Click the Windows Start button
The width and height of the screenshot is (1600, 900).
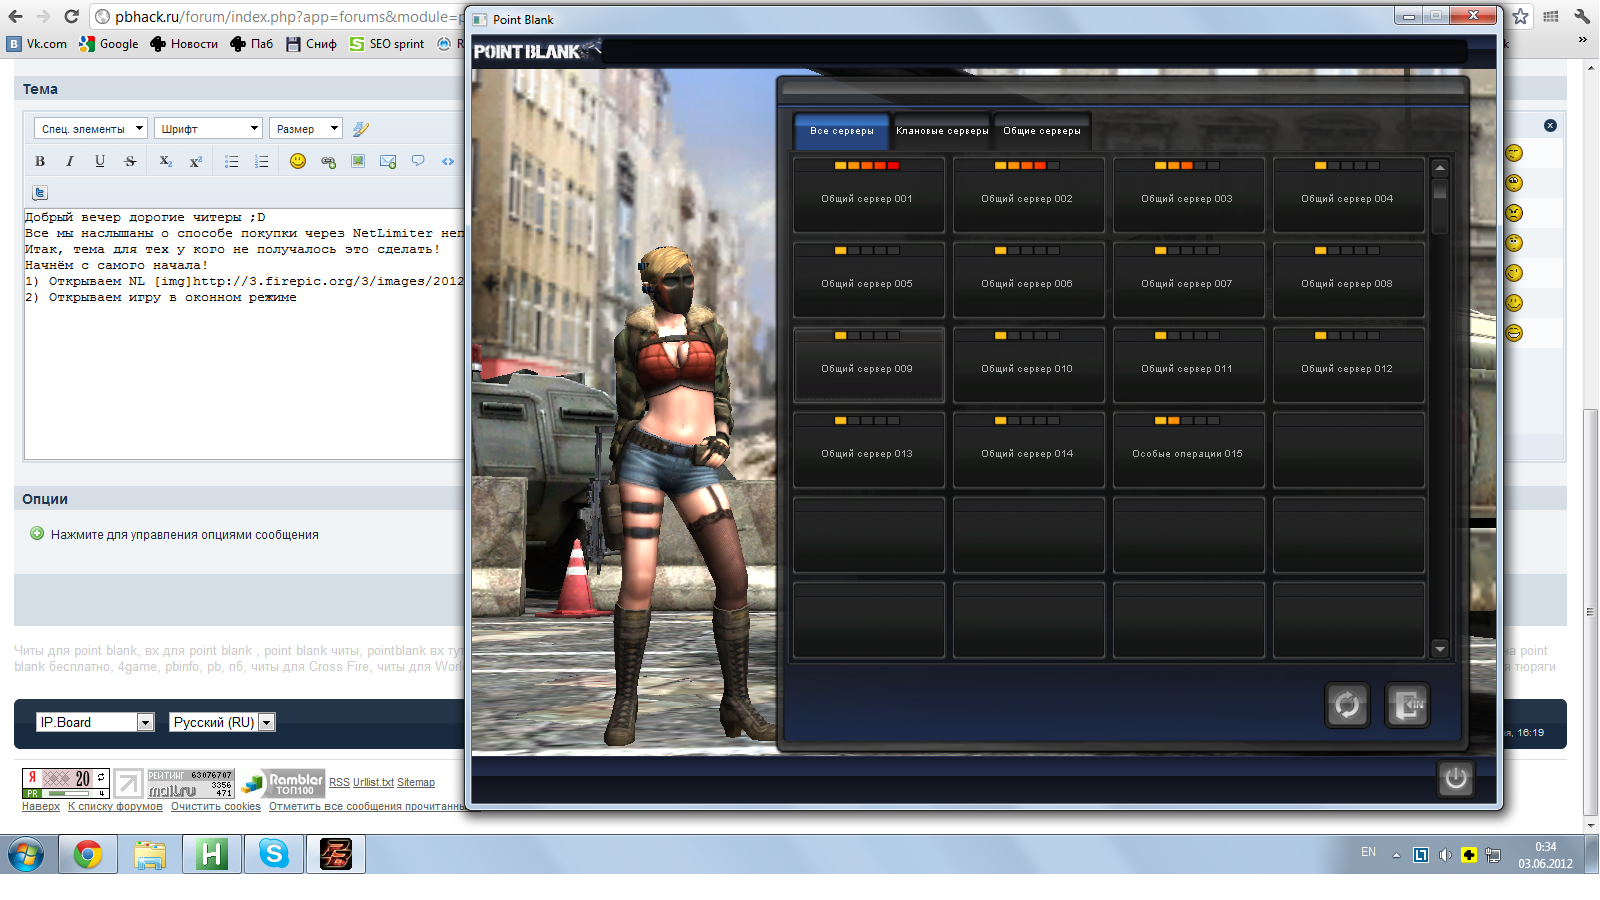pos(26,855)
